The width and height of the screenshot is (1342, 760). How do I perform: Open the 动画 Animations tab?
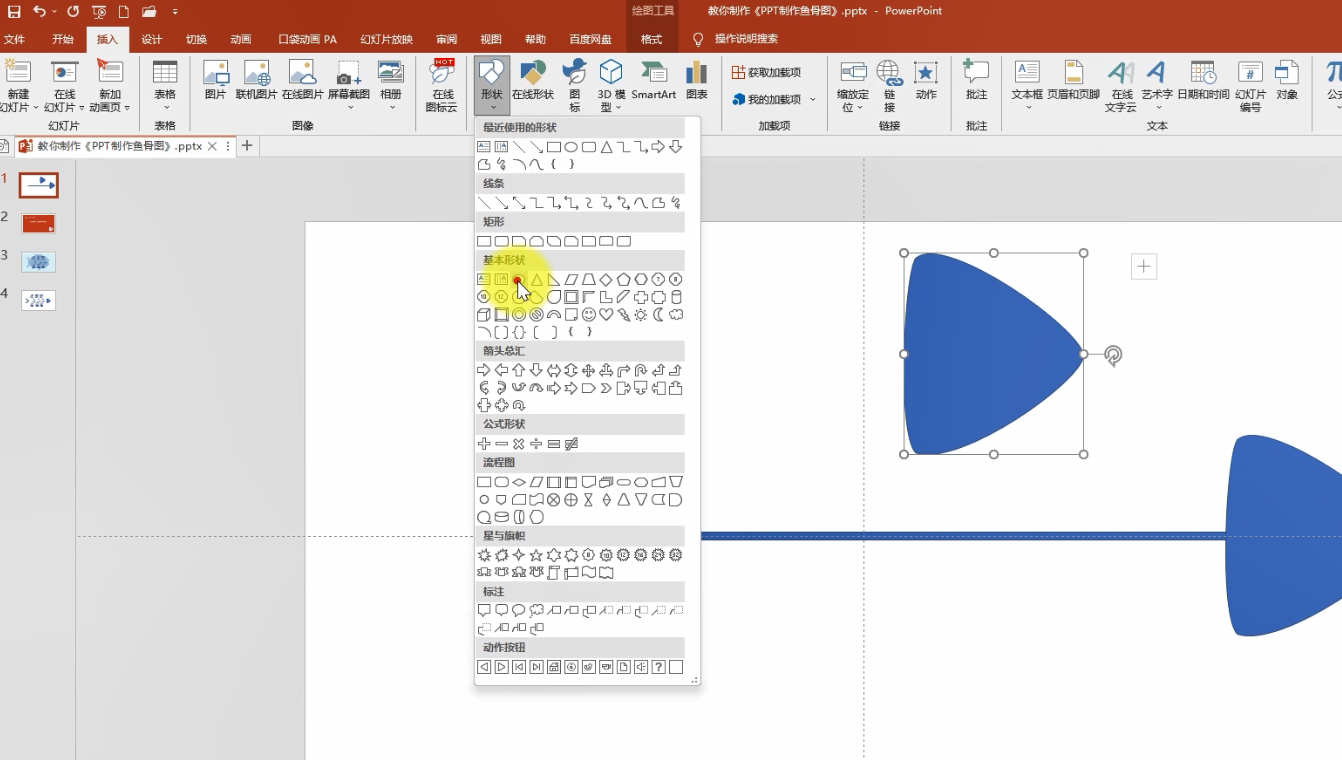pyautogui.click(x=241, y=40)
